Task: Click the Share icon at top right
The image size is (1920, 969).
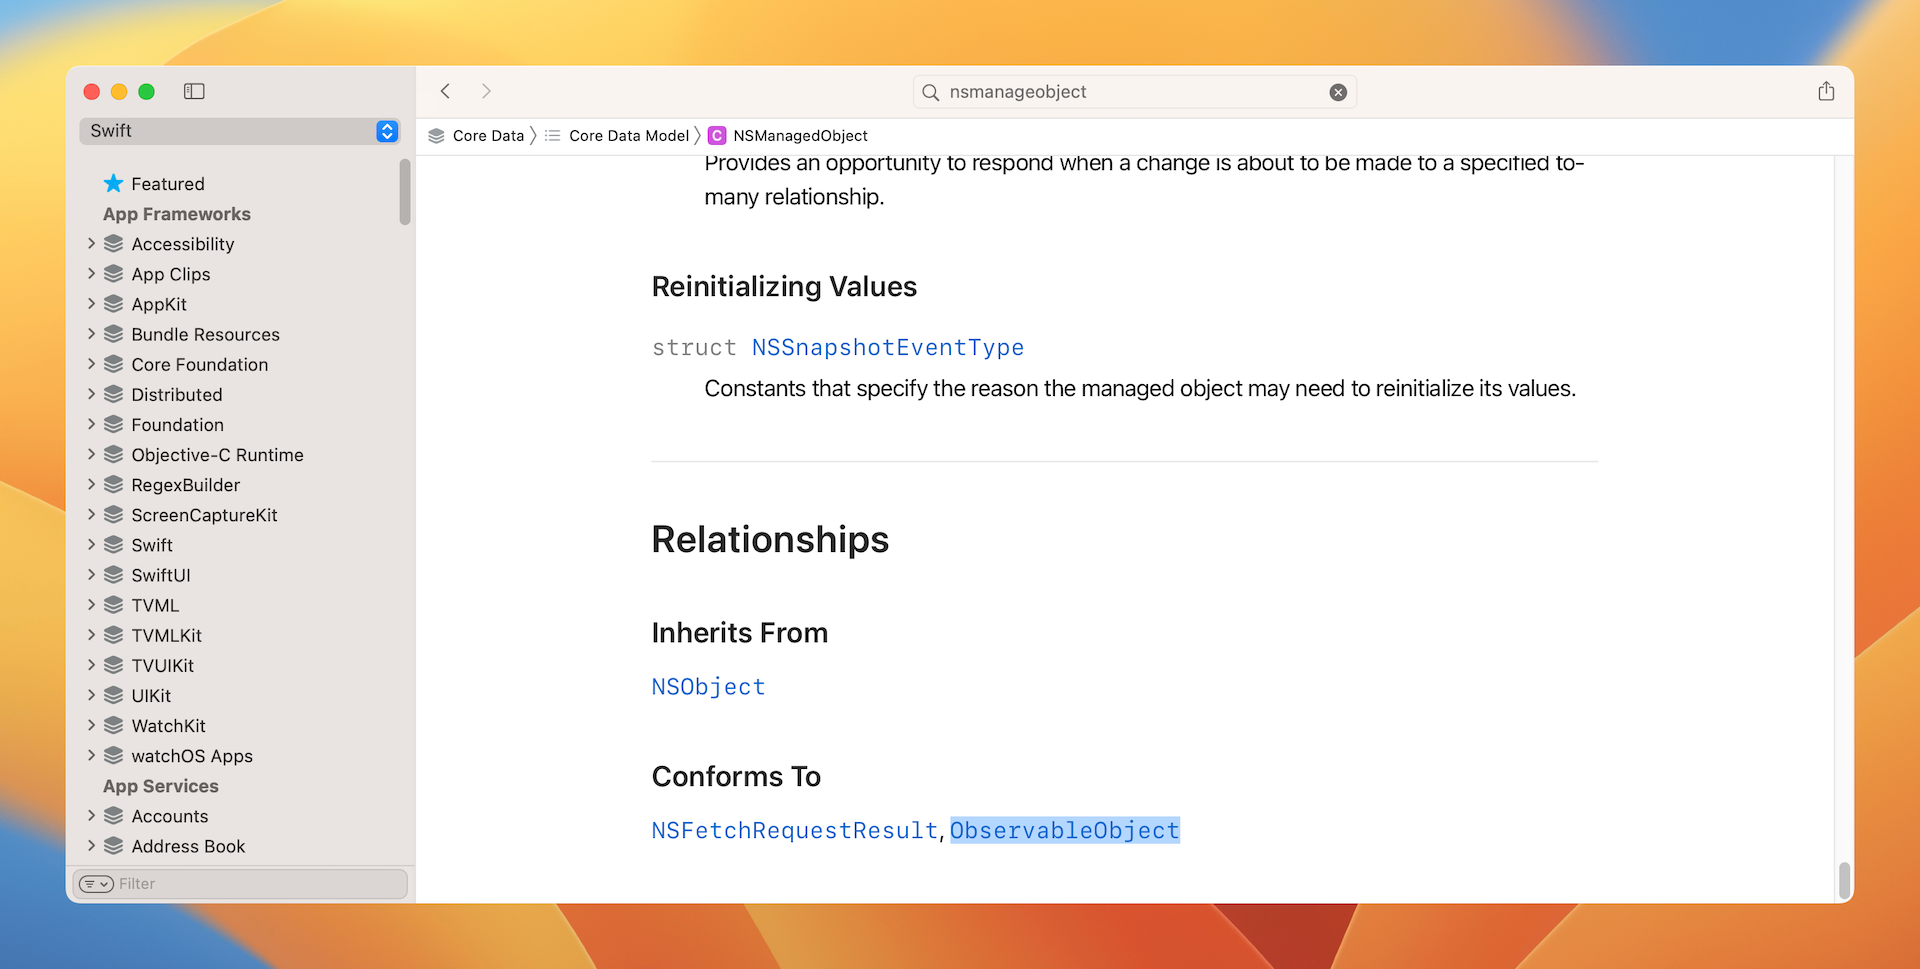Action: pos(1827,91)
